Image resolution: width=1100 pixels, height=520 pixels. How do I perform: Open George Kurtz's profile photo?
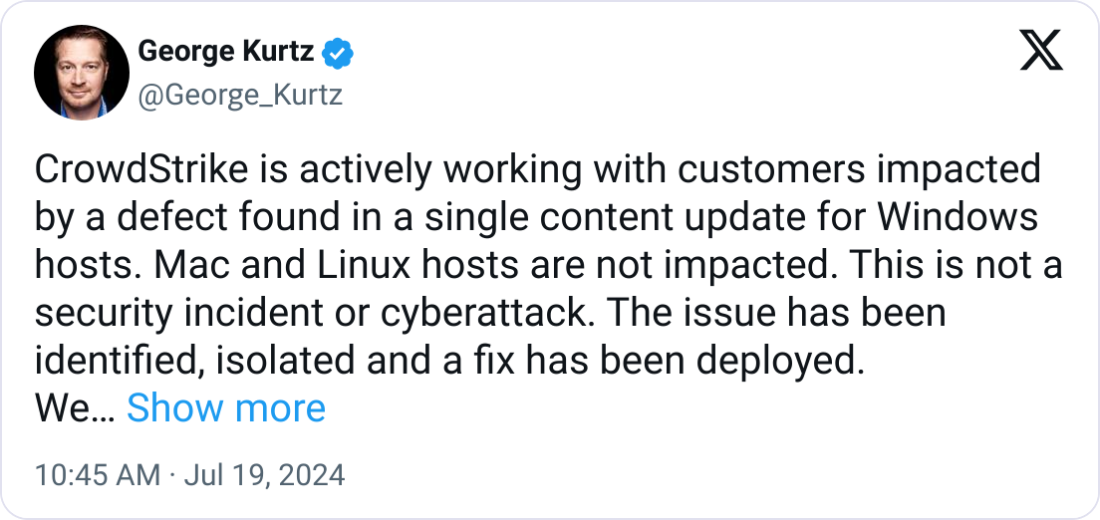[x=81, y=72]
